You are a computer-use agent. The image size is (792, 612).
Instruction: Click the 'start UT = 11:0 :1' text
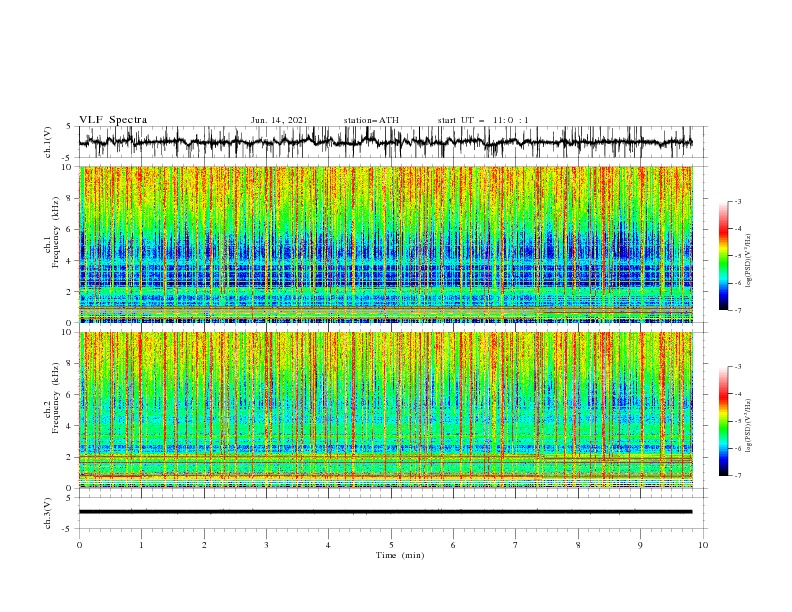[x=483, y=120]
